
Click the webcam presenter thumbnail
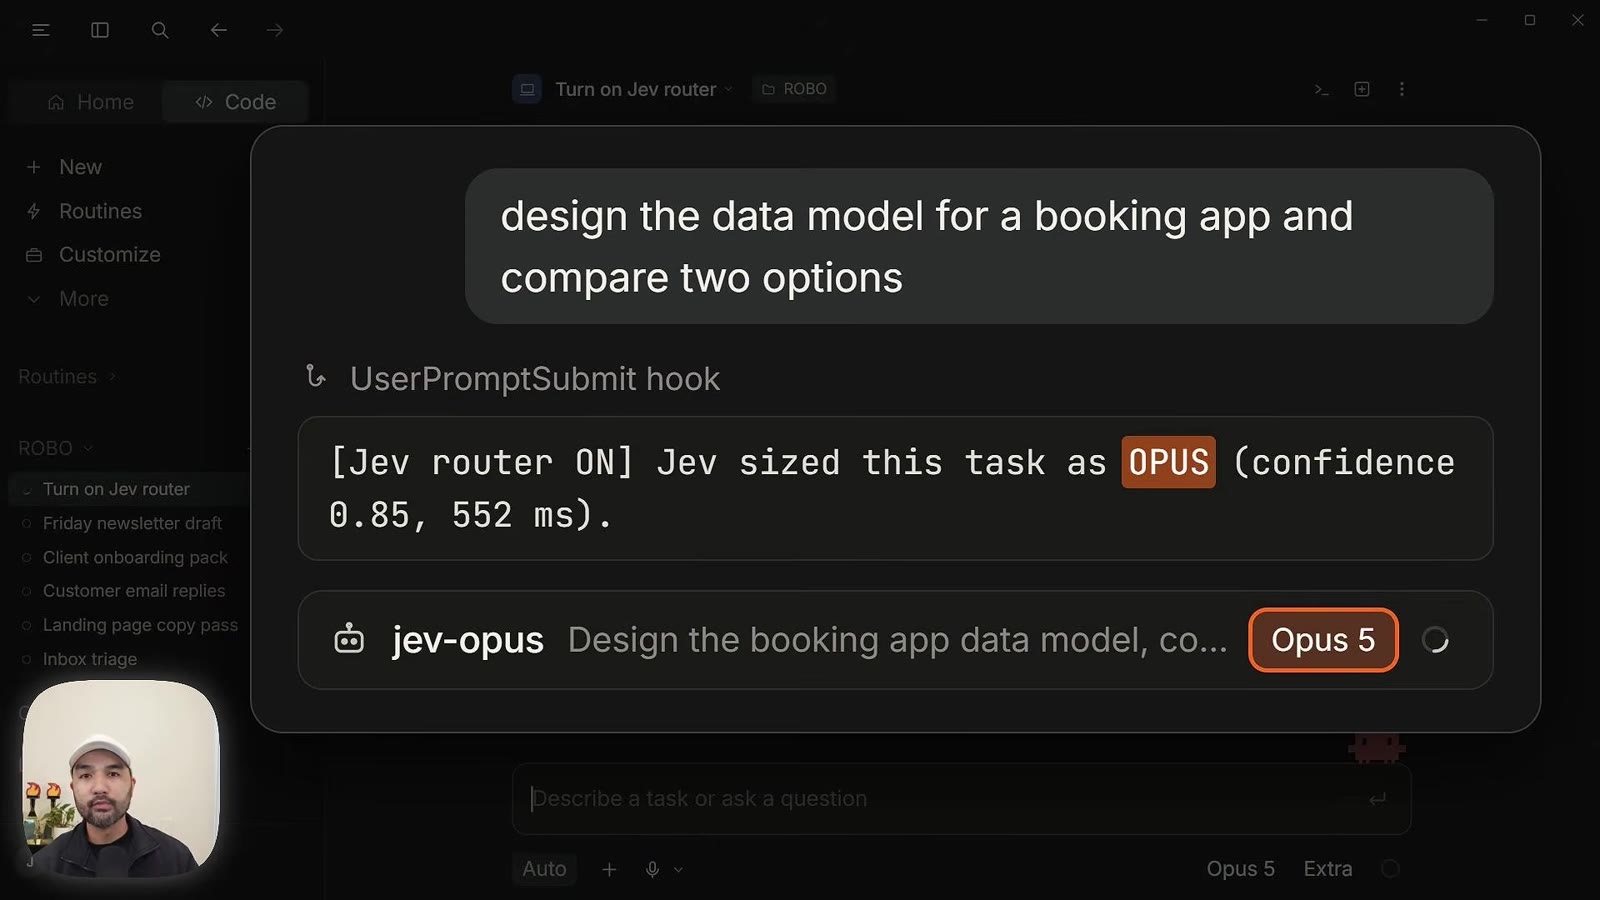(120, 779)
